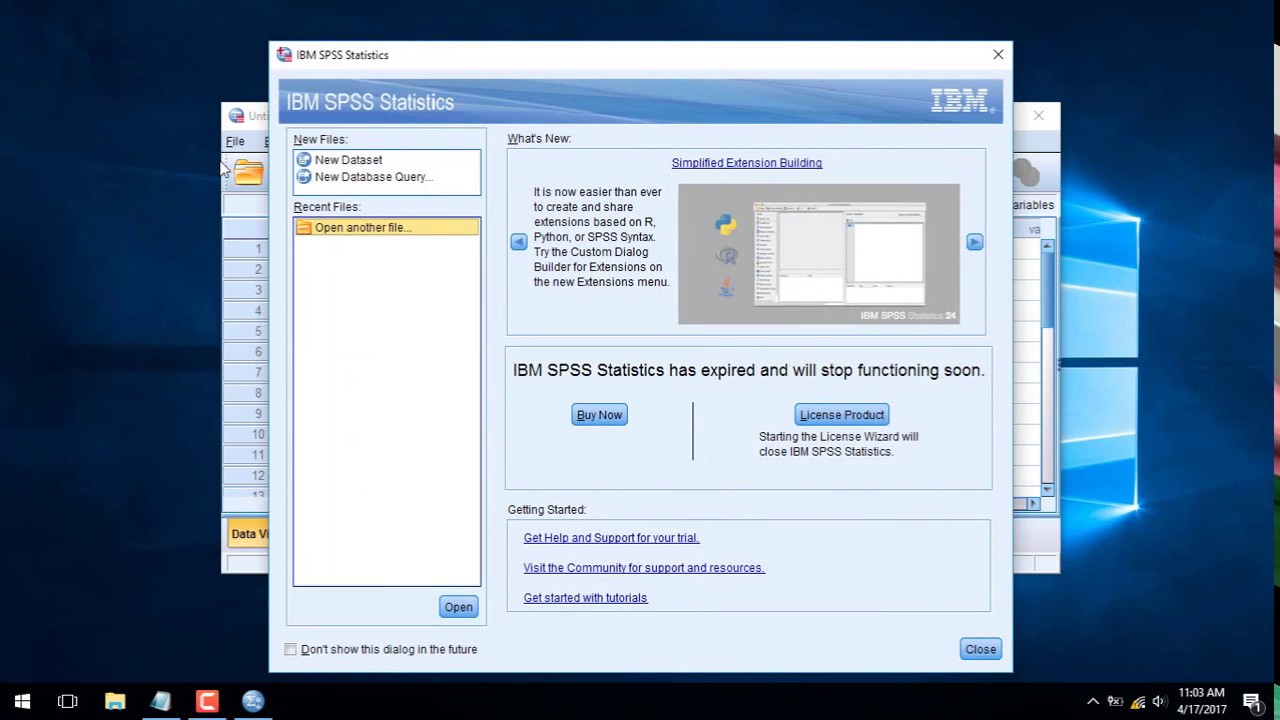Select row 5 header in Data Editor

[x=245, y=332]
